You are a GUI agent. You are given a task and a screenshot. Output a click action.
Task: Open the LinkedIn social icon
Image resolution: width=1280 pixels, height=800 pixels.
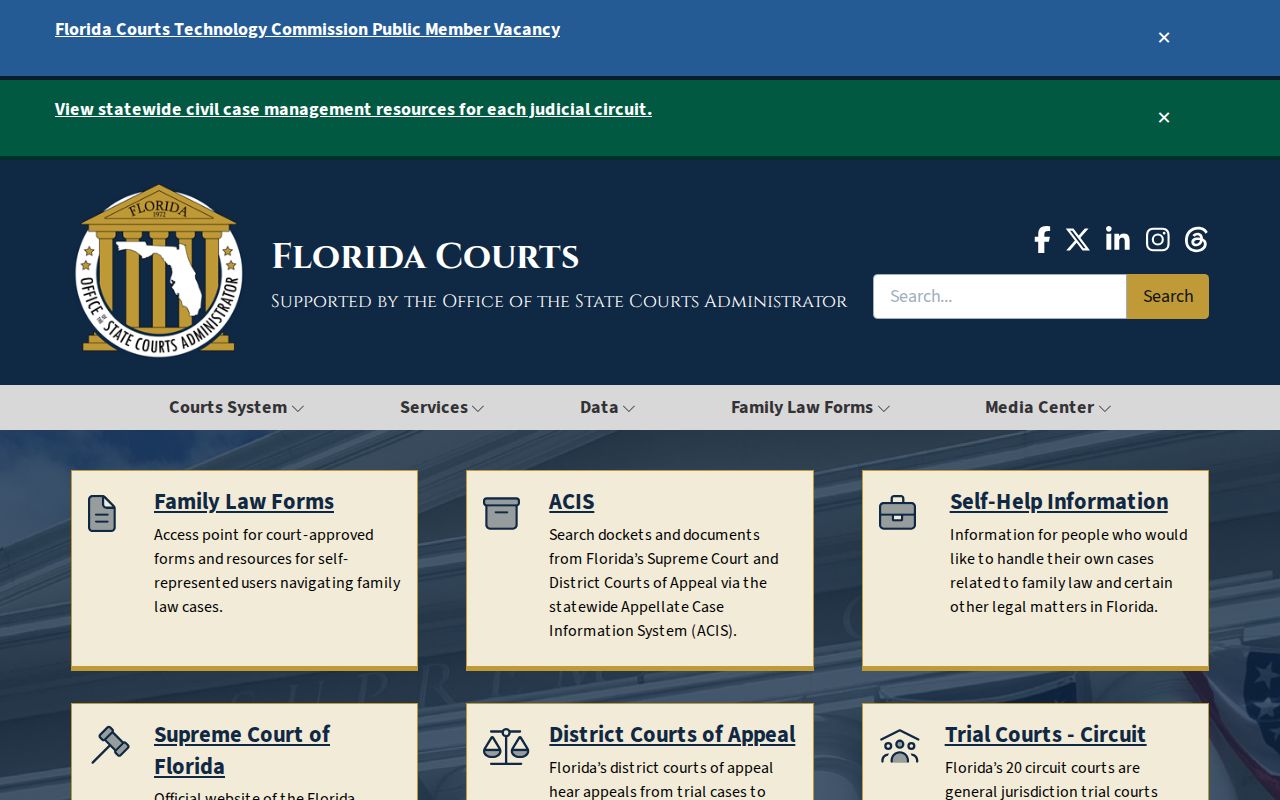pyautogui.click(x=1118, y=239)
